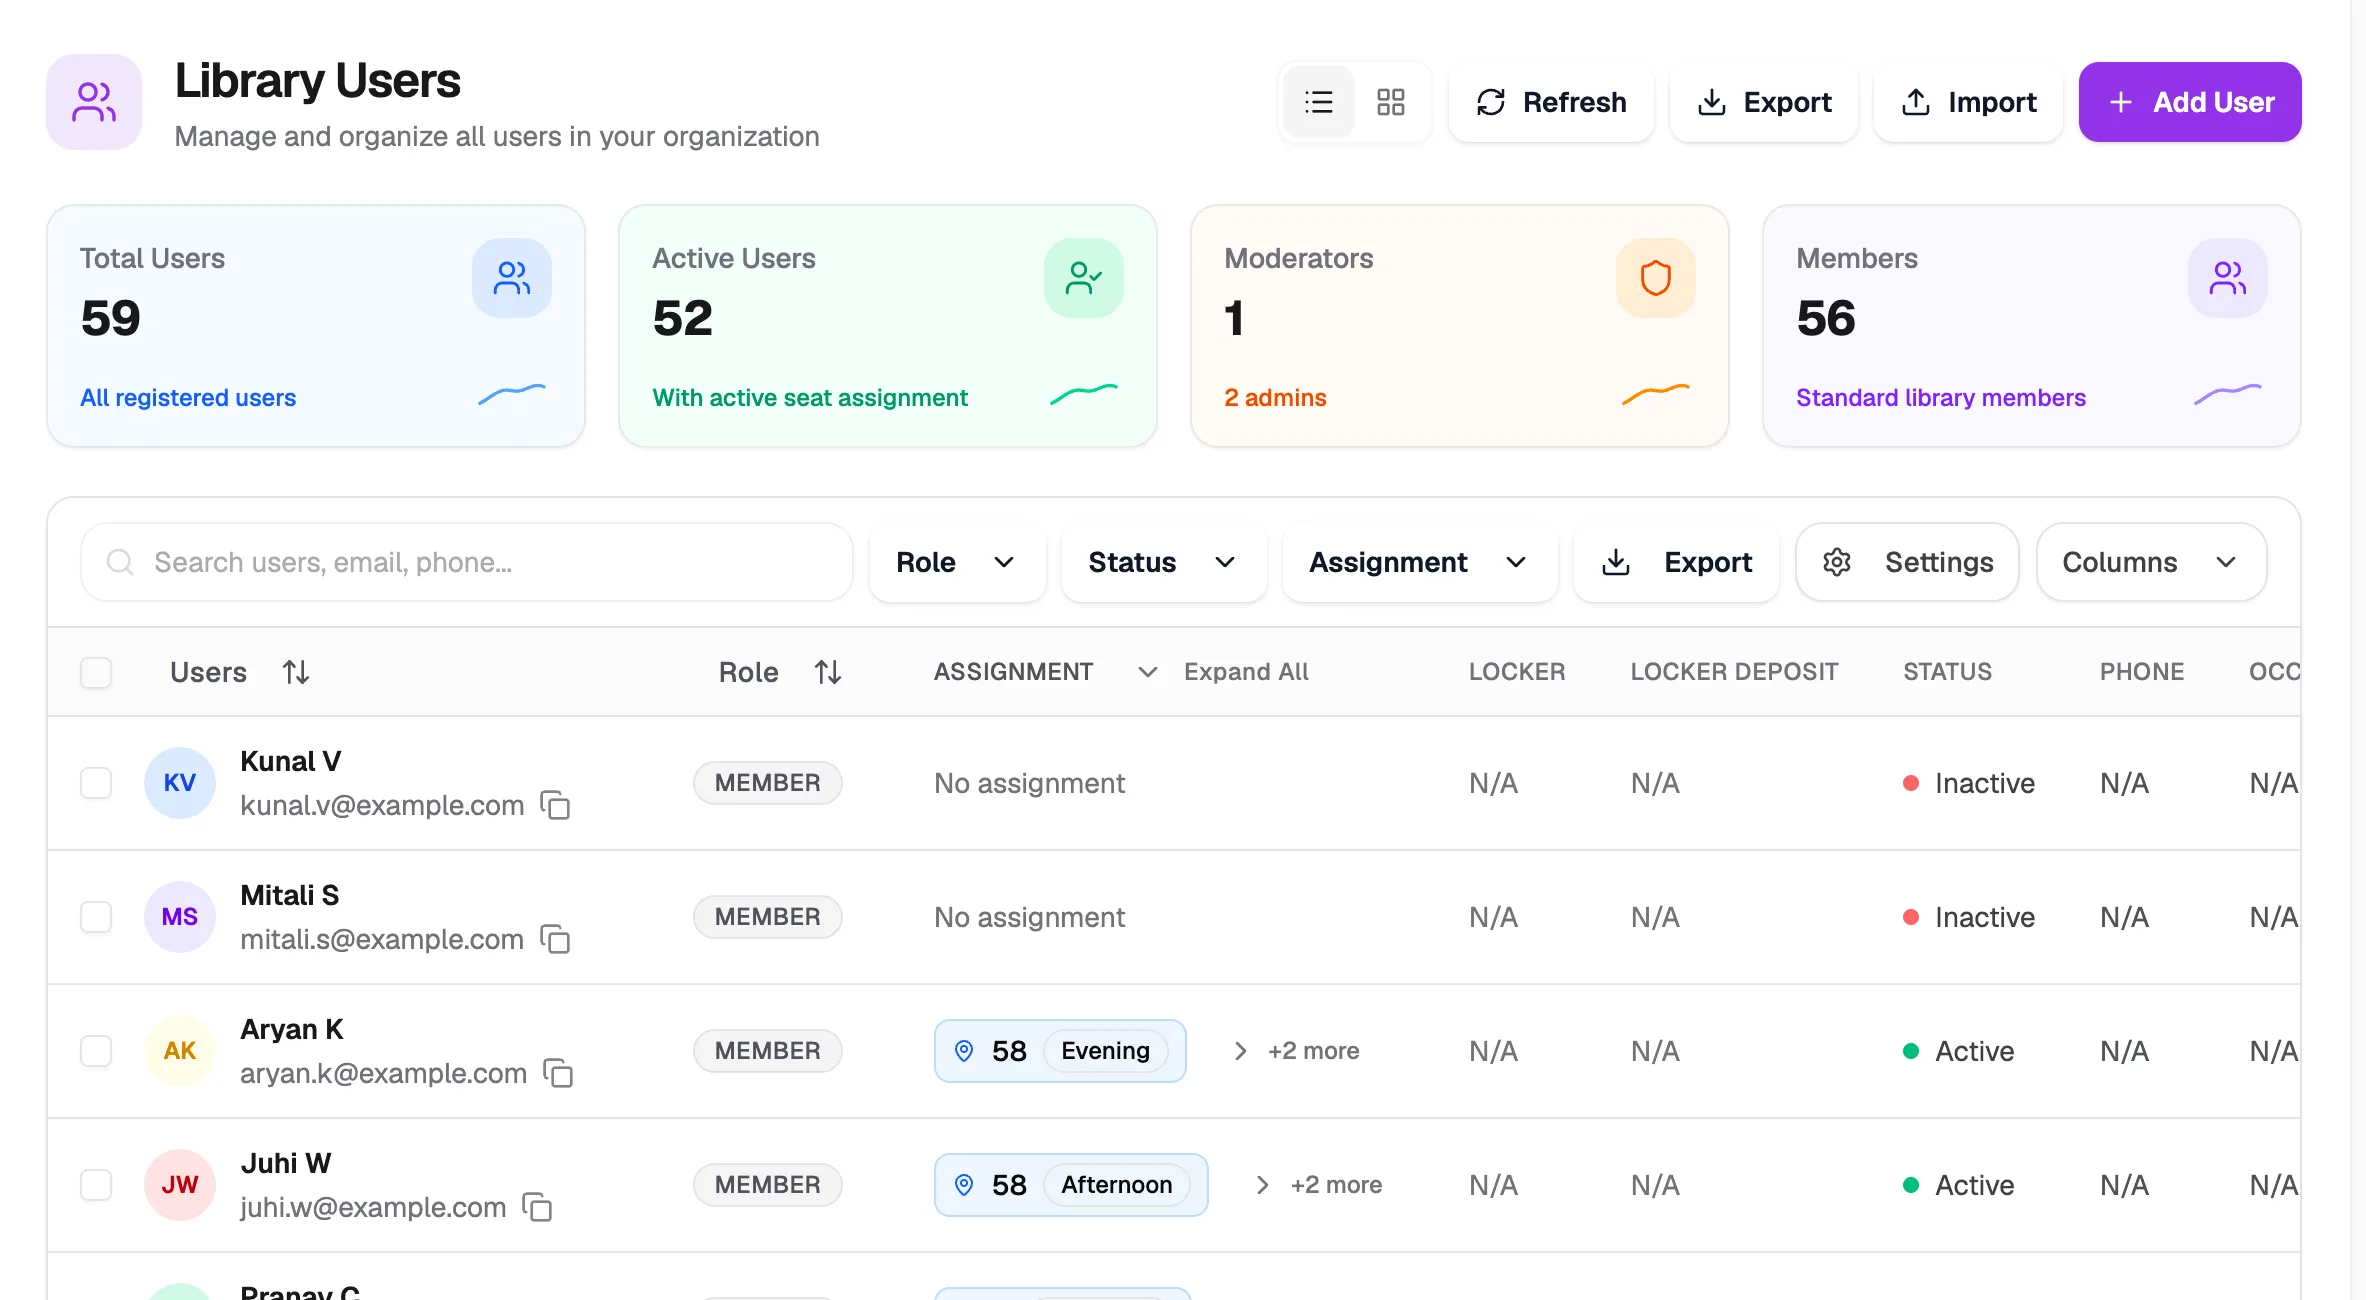Click Members trend line icon
The width and height of the screenshot is (2366, 1300).
point(2228,395)
